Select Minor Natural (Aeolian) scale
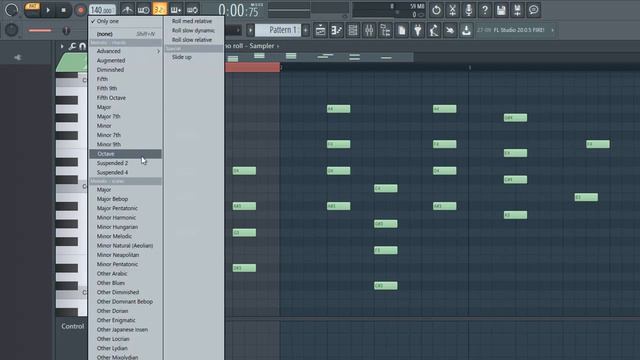Image resolution: width=640 pixels, height=360 pixels. click(125, 246)
